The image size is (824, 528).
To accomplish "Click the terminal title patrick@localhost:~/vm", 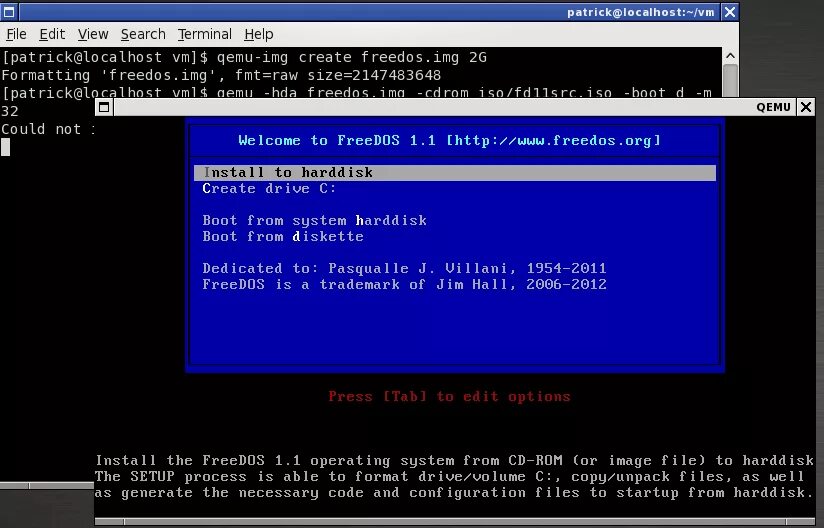I will pyautogui.click(x=641, y=12).
